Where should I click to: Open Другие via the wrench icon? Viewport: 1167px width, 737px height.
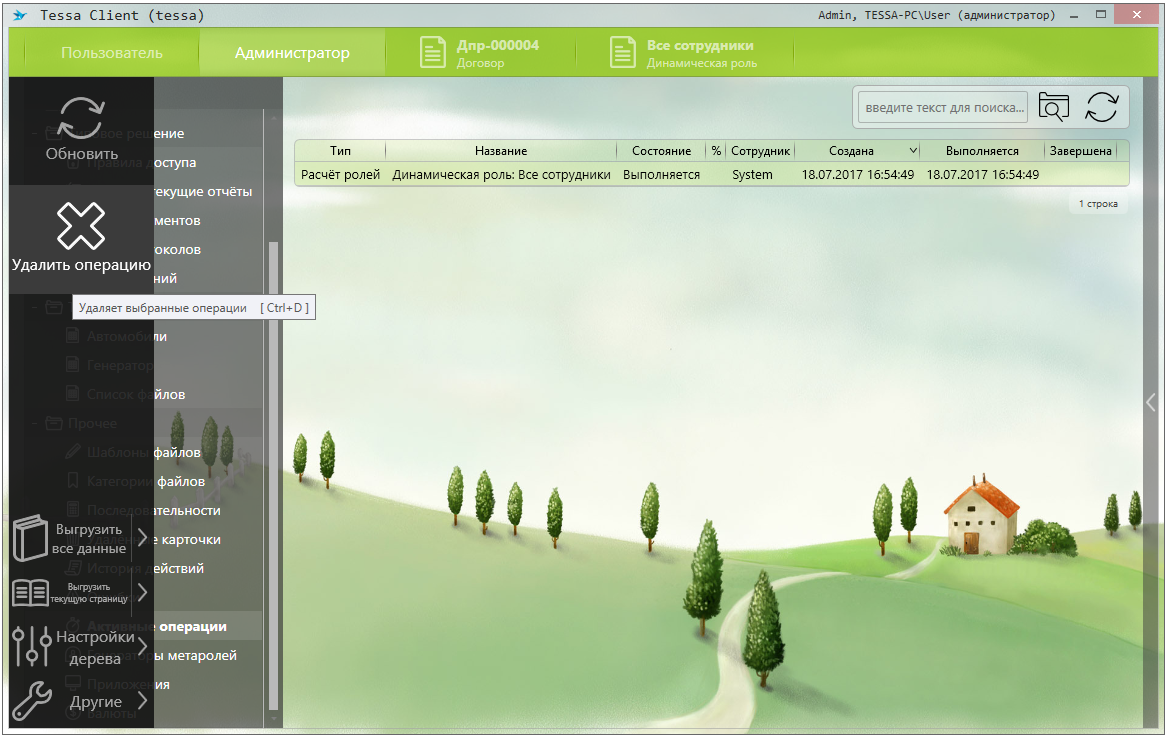(32, 701)
